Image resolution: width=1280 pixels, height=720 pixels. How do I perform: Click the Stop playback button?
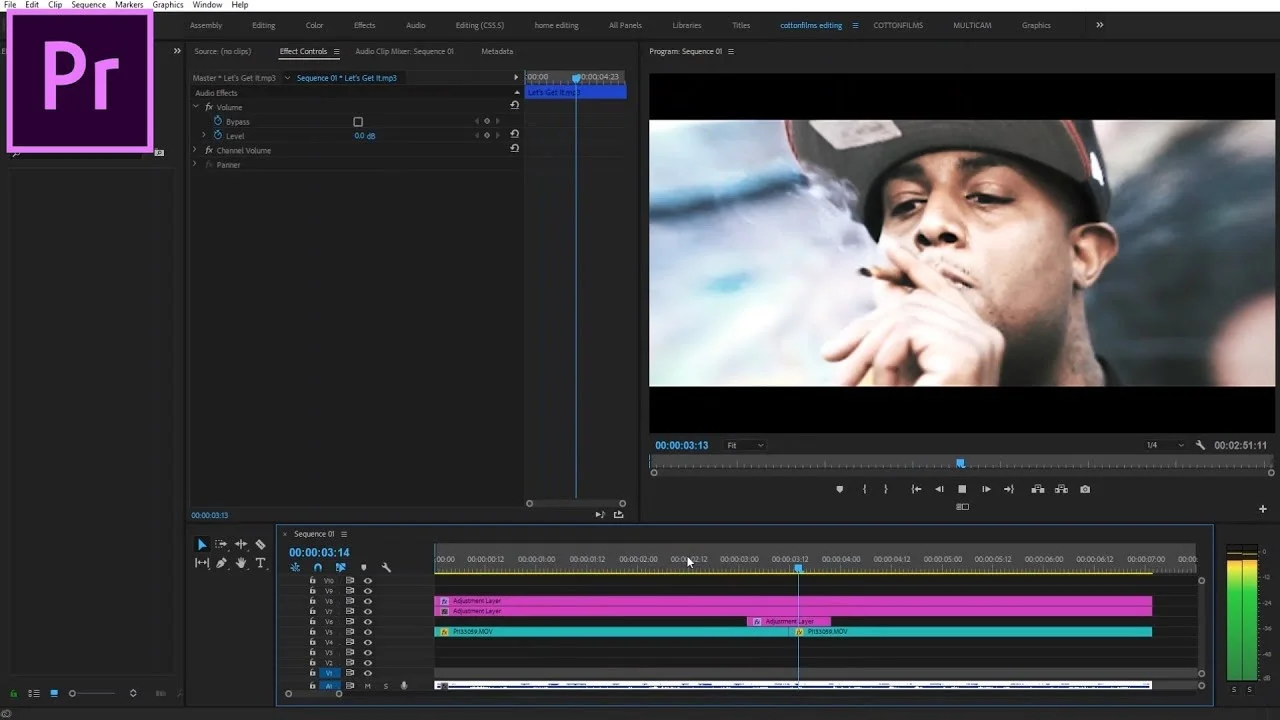tap(962, 489)
